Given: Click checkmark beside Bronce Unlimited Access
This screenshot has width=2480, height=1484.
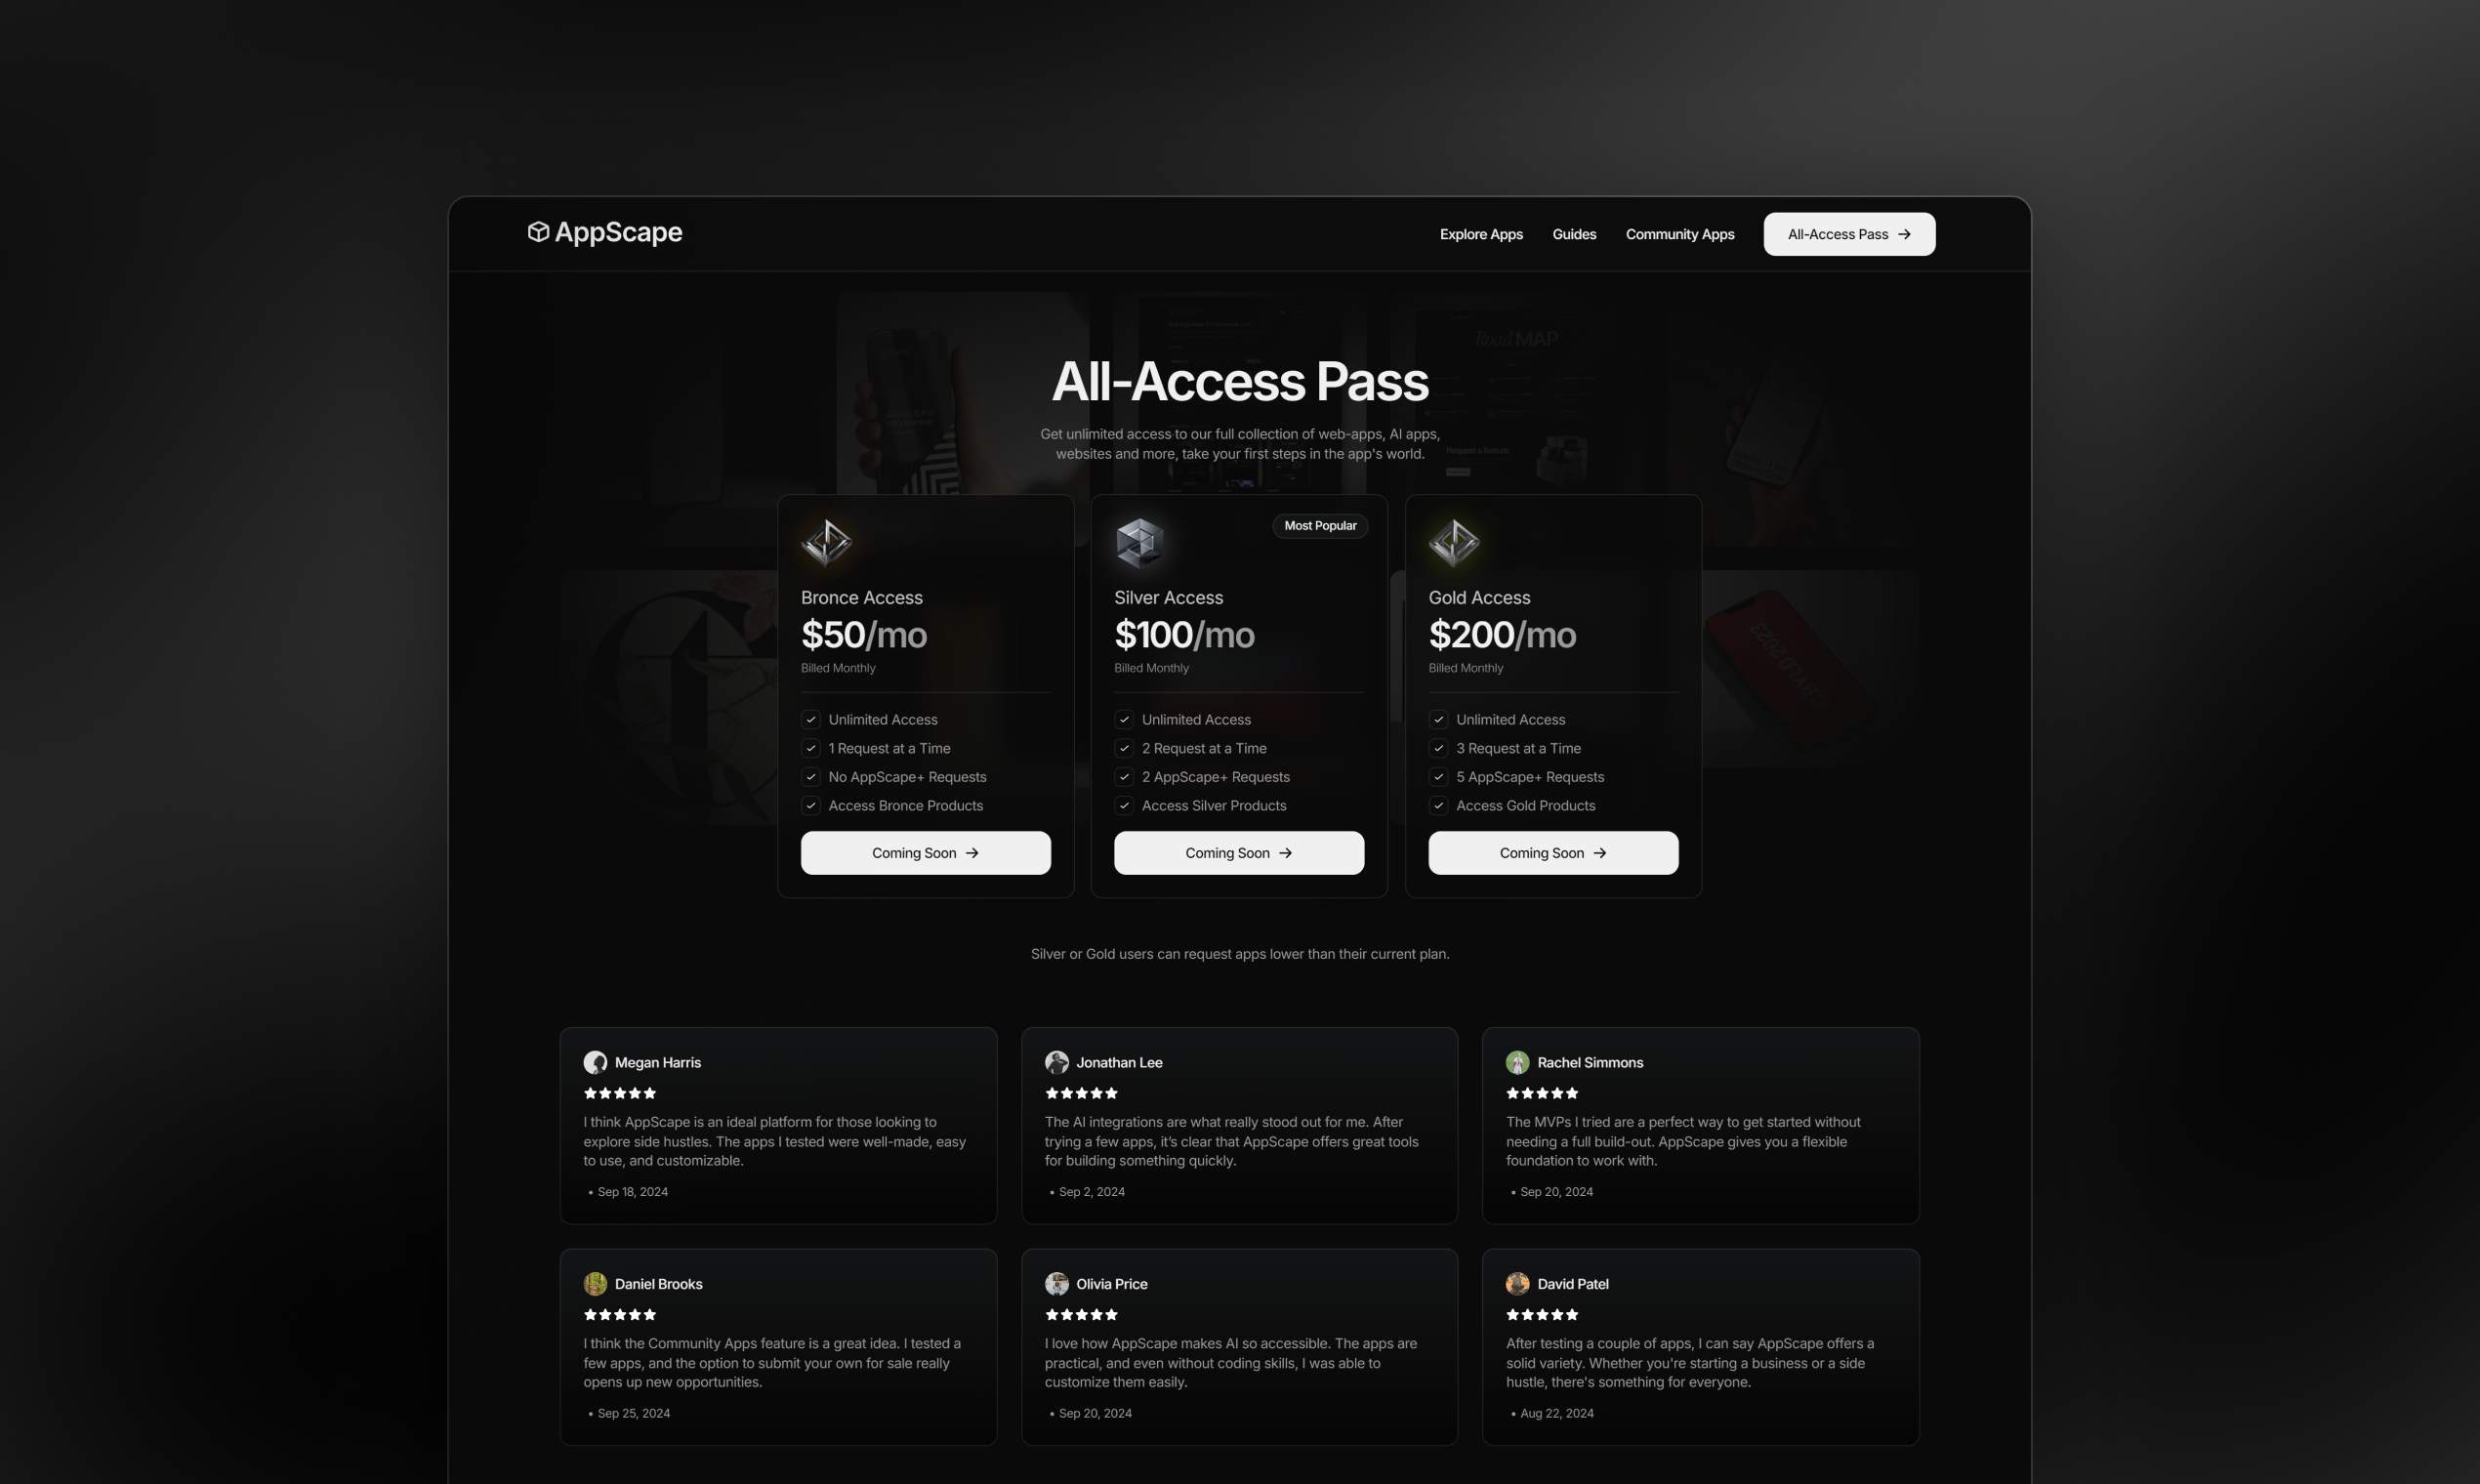Looking at the screenshot, I should click(811, 720).
